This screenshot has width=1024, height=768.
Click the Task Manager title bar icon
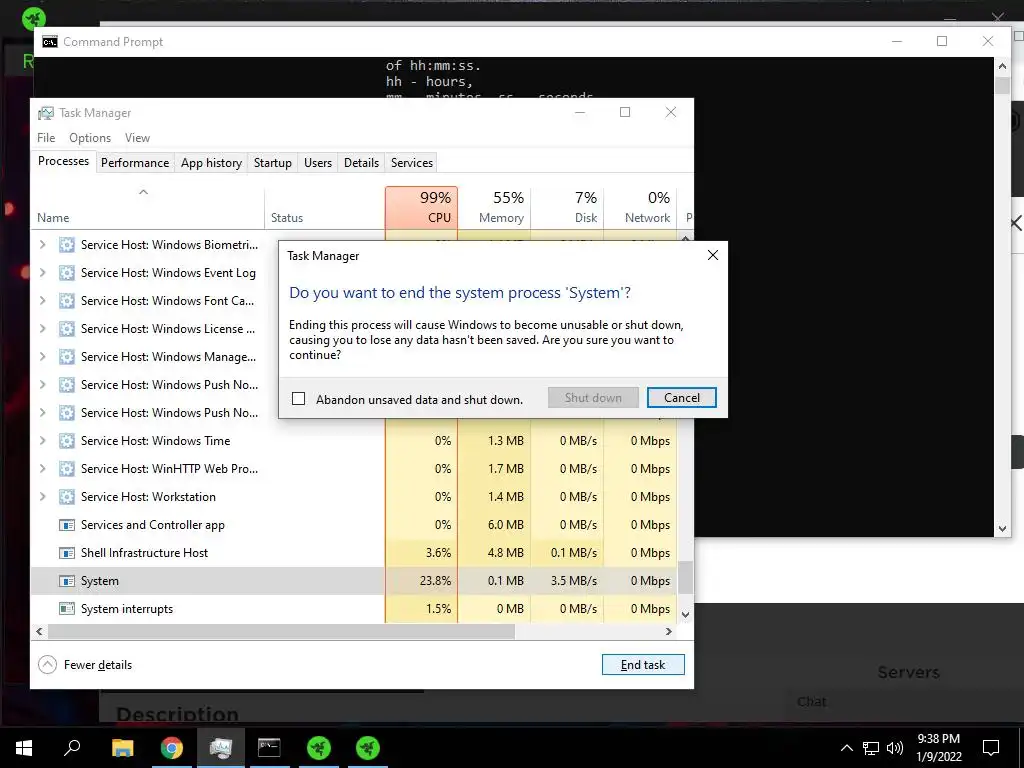46,113
